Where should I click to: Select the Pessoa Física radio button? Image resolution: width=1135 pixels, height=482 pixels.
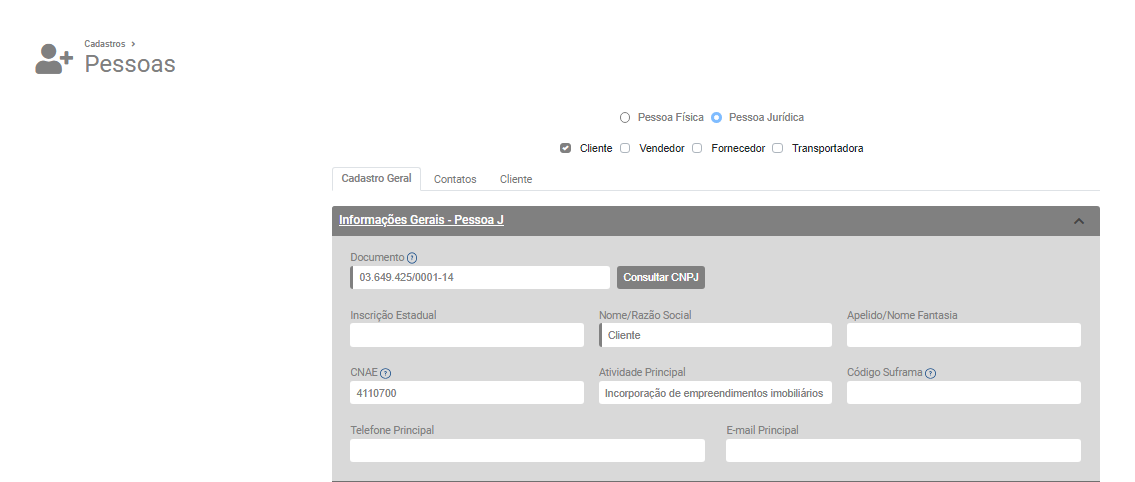point(625,118)
